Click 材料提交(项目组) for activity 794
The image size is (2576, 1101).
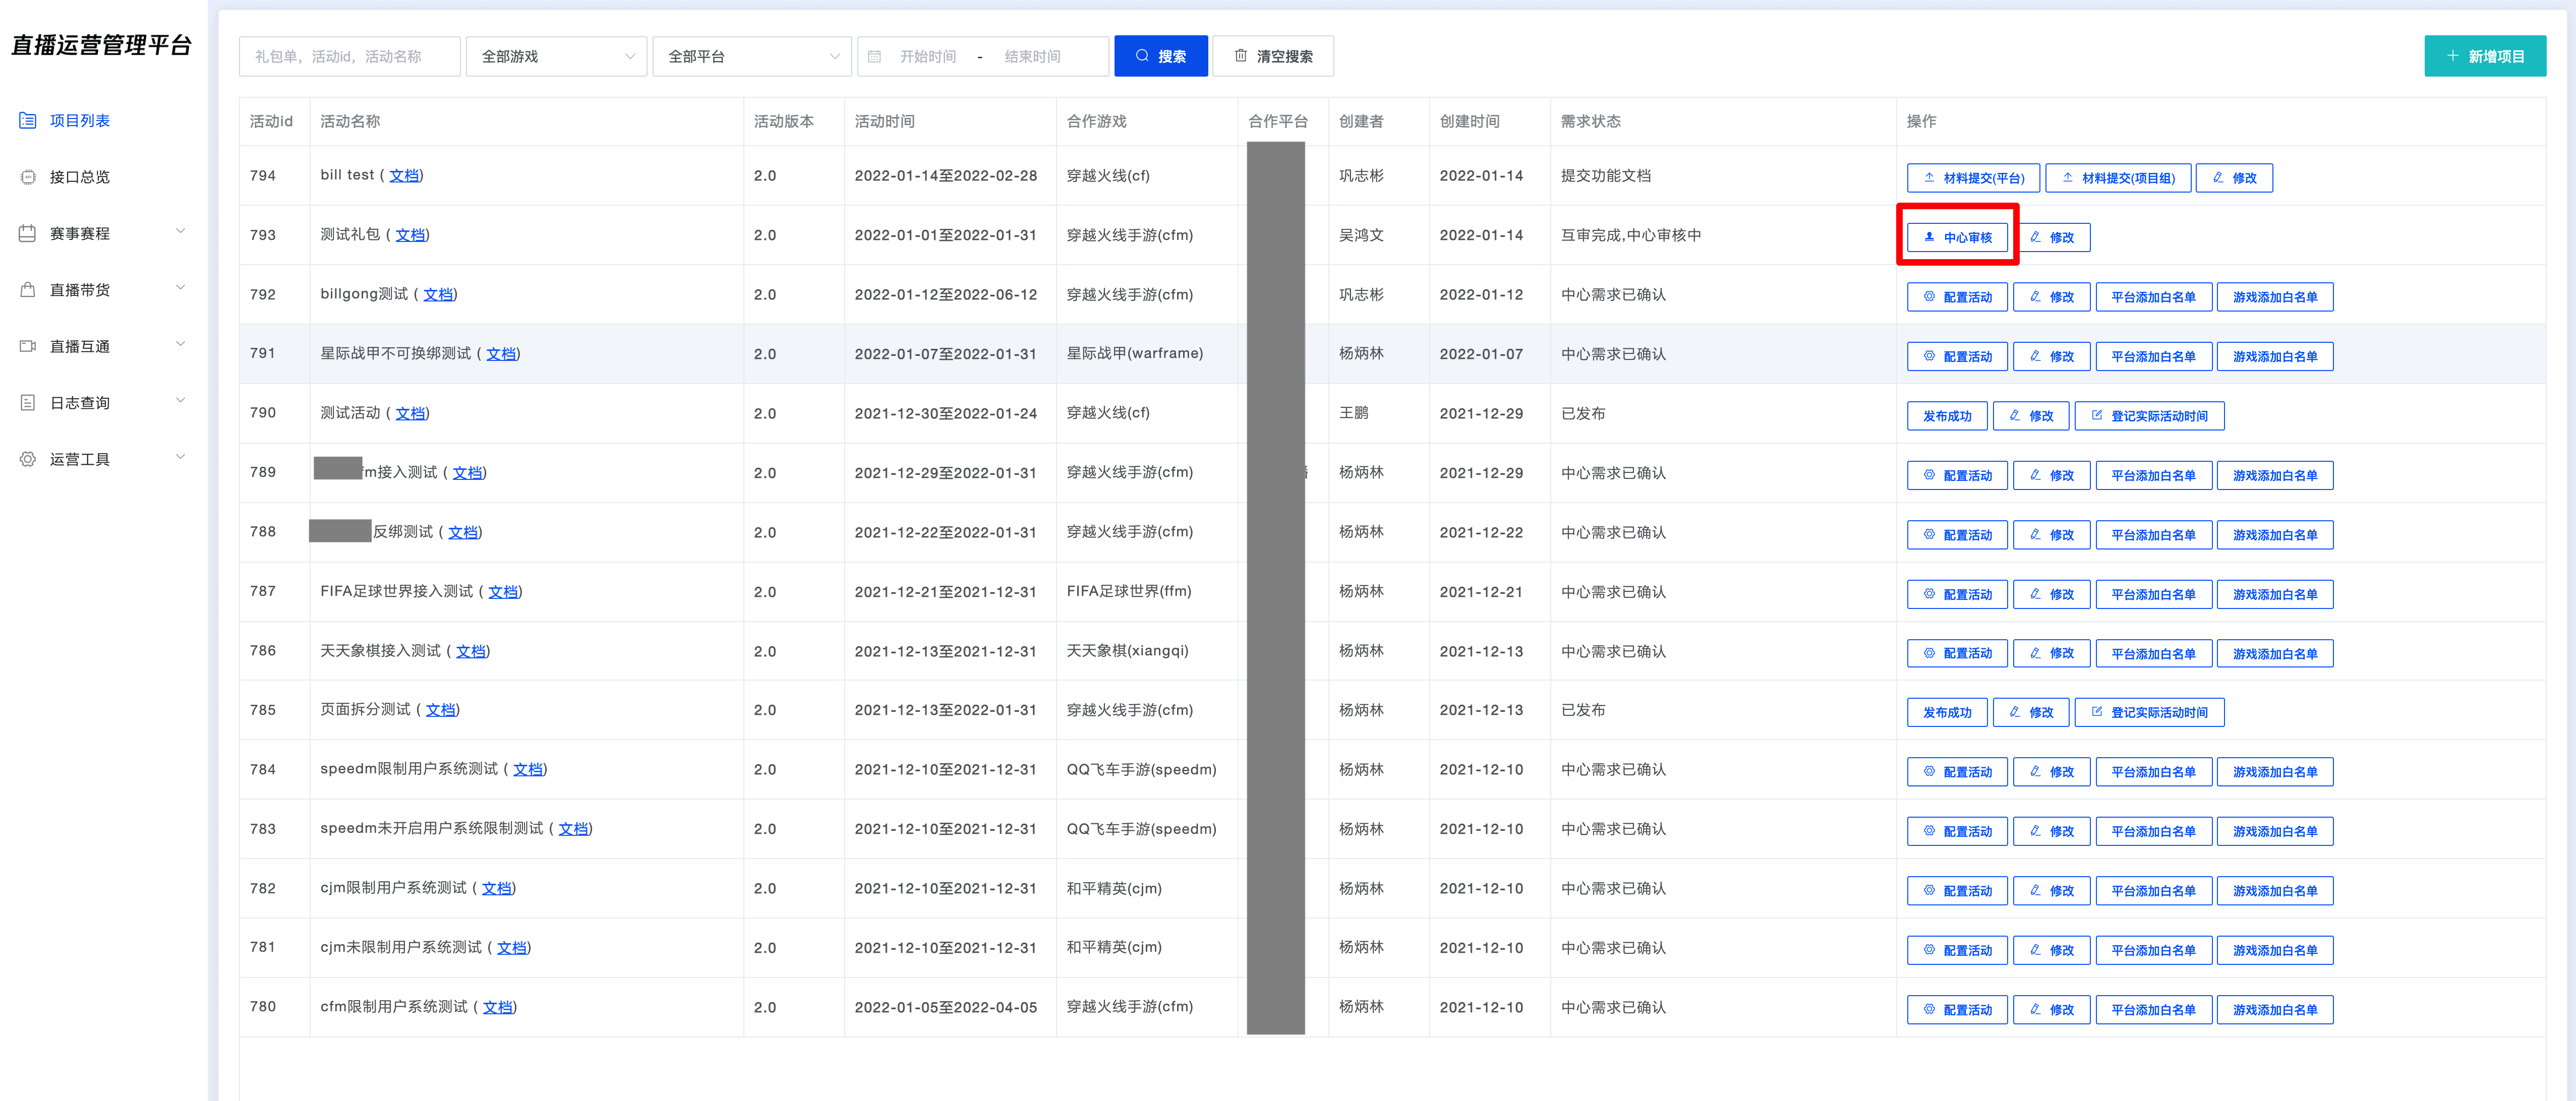pyautogui.click(x=2118, y=178)
